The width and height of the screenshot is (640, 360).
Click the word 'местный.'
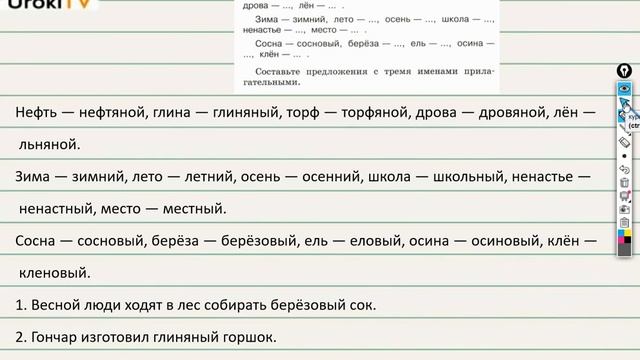click(194, 209)
